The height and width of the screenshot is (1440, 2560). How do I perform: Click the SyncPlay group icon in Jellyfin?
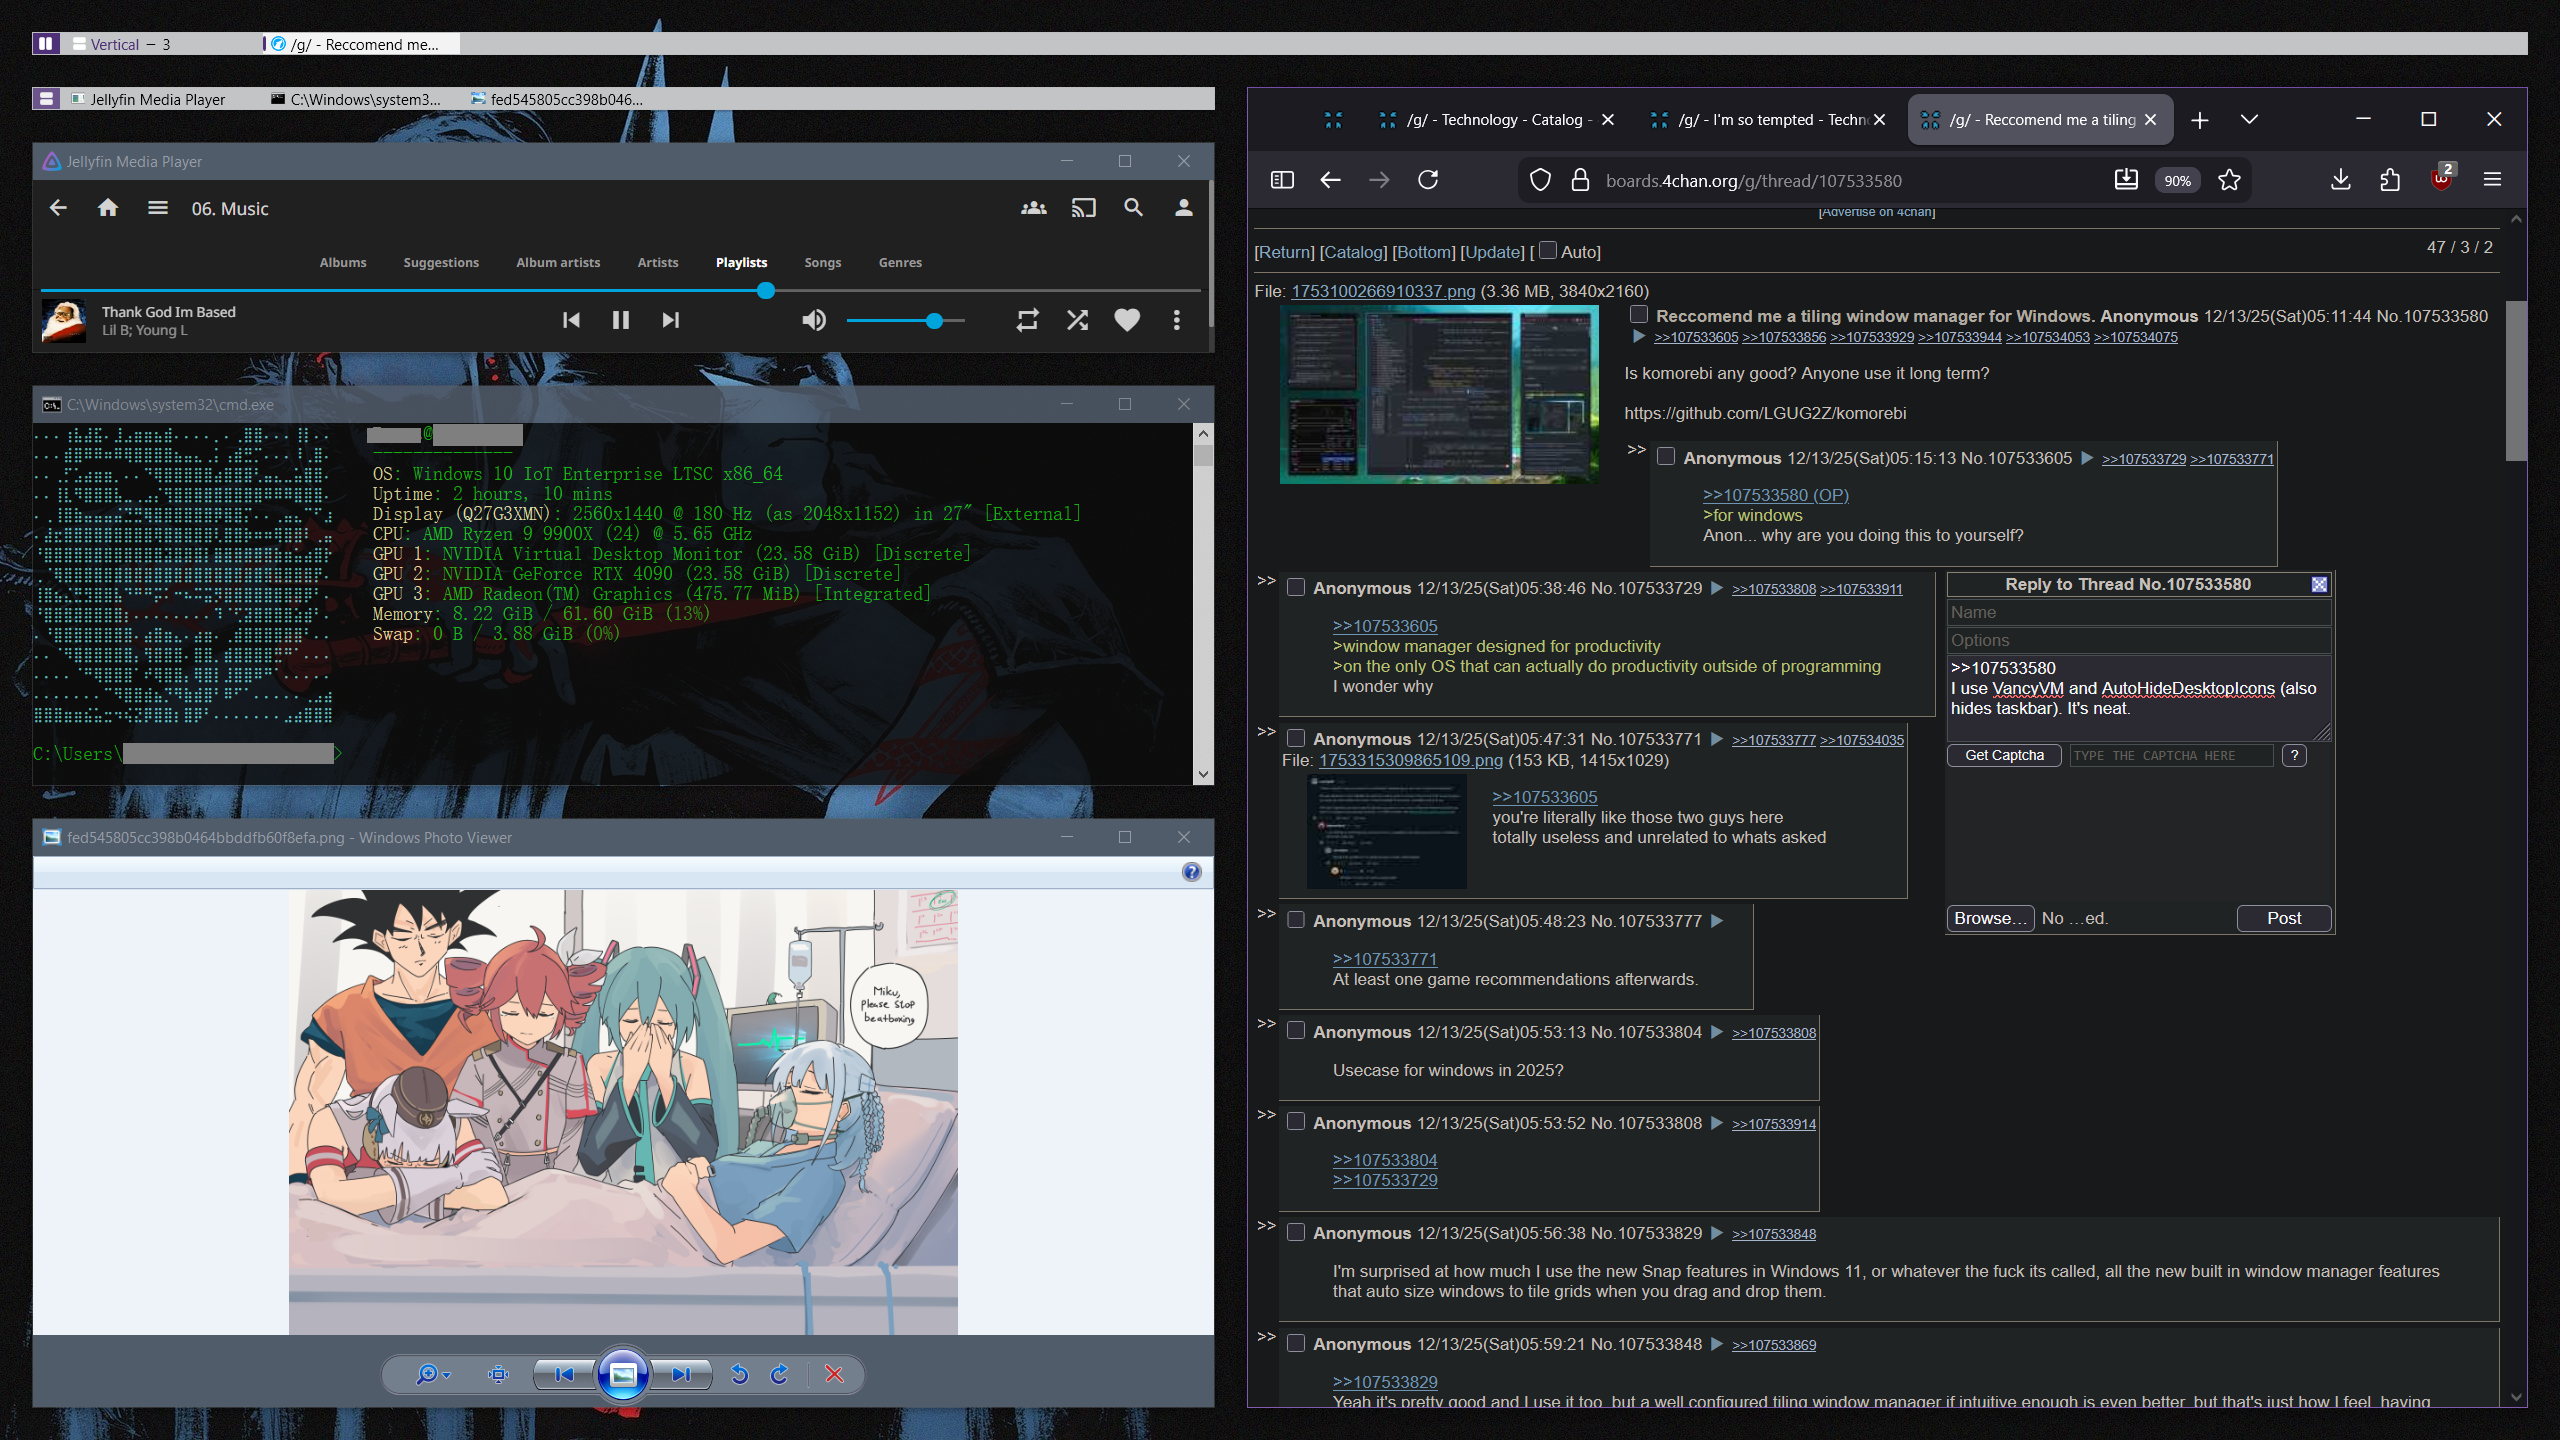[x=1033, y=208]
